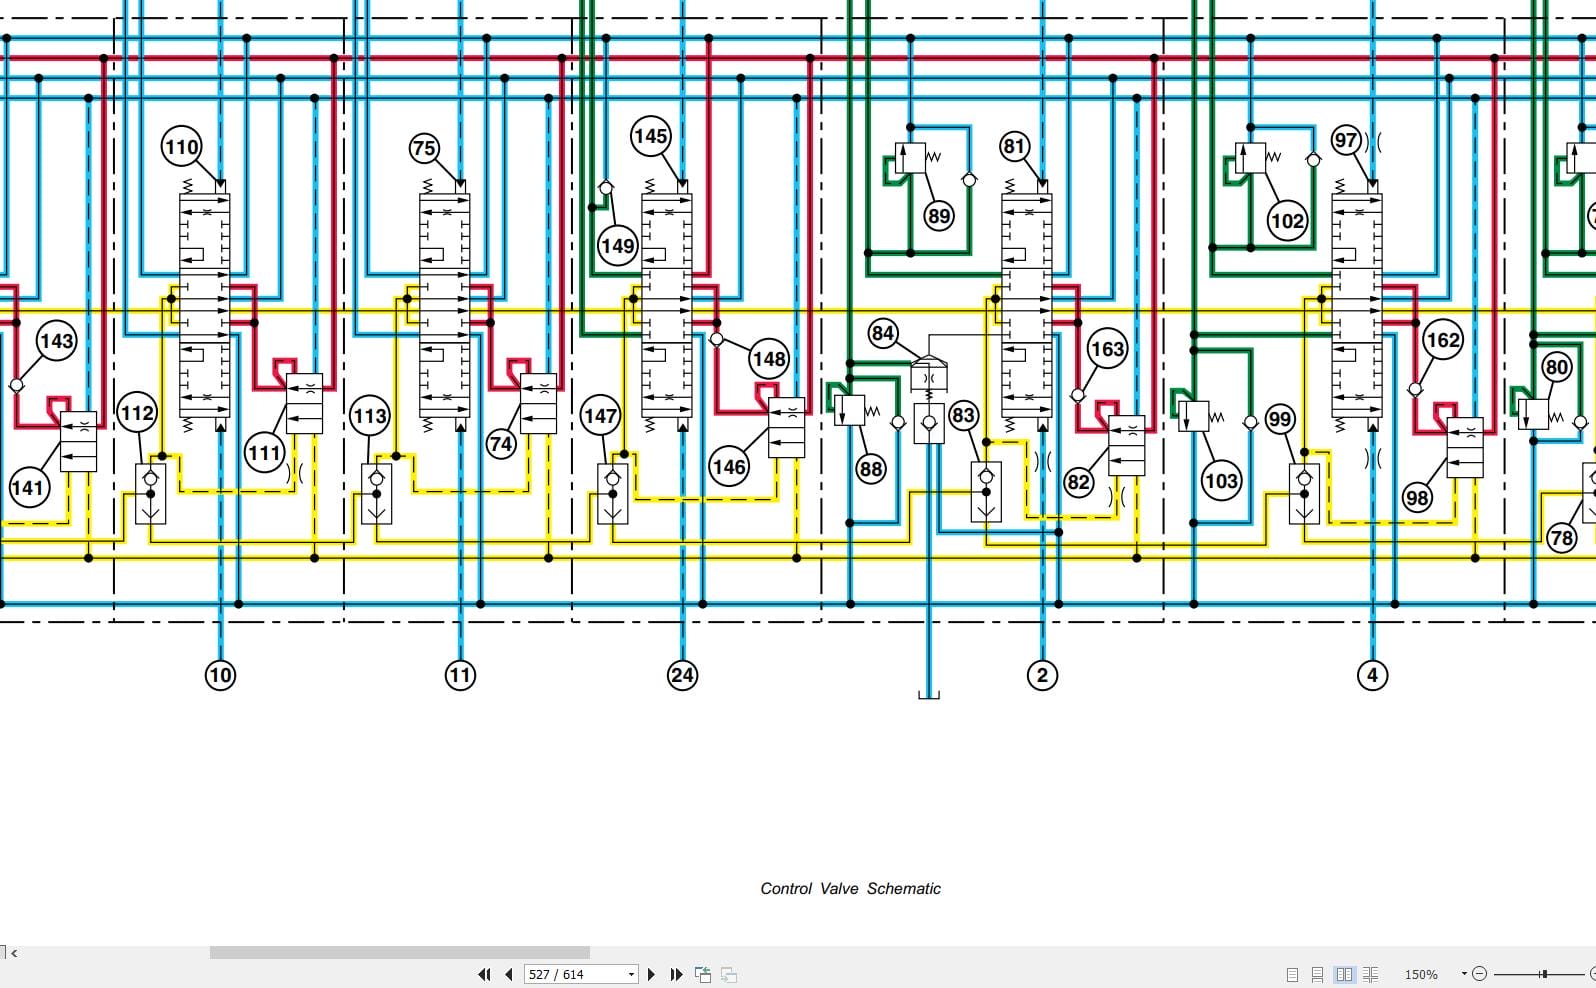Click callout number 143

(x=56, y=341)
